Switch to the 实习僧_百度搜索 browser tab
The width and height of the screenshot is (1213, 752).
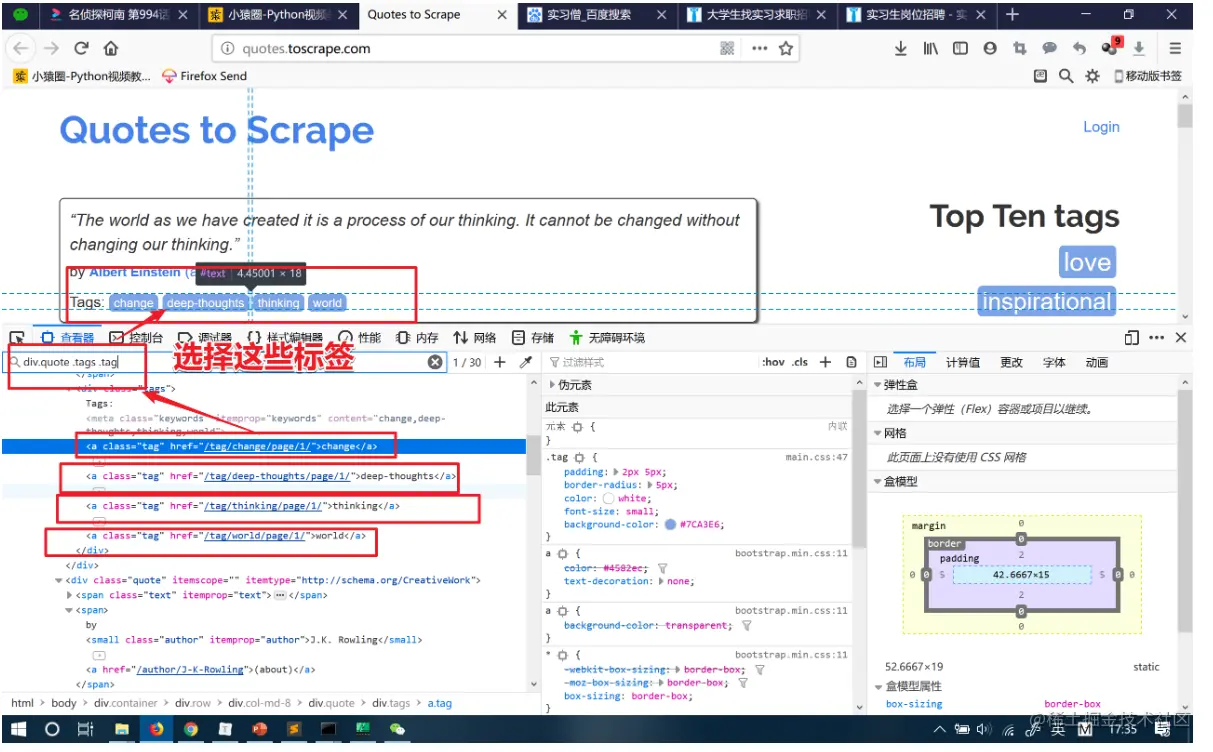pyautogui.click(x=595, y=14)
